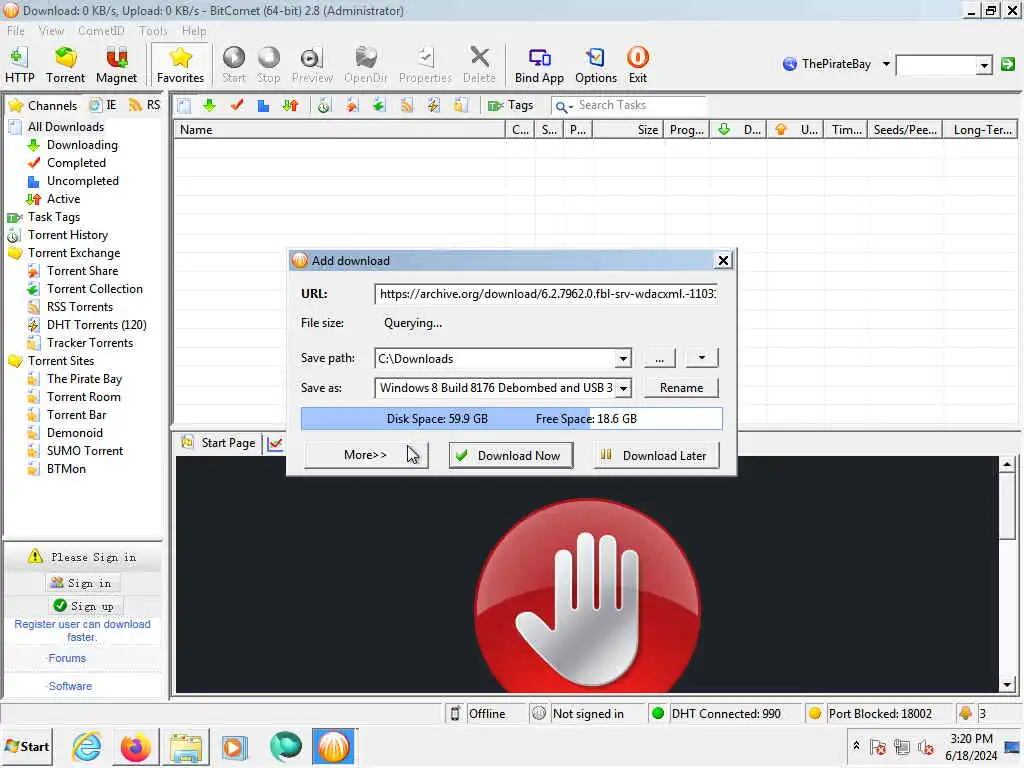1024x768 pixels.
Task: Expand the top-right search box dropdown
Action: 984,65
